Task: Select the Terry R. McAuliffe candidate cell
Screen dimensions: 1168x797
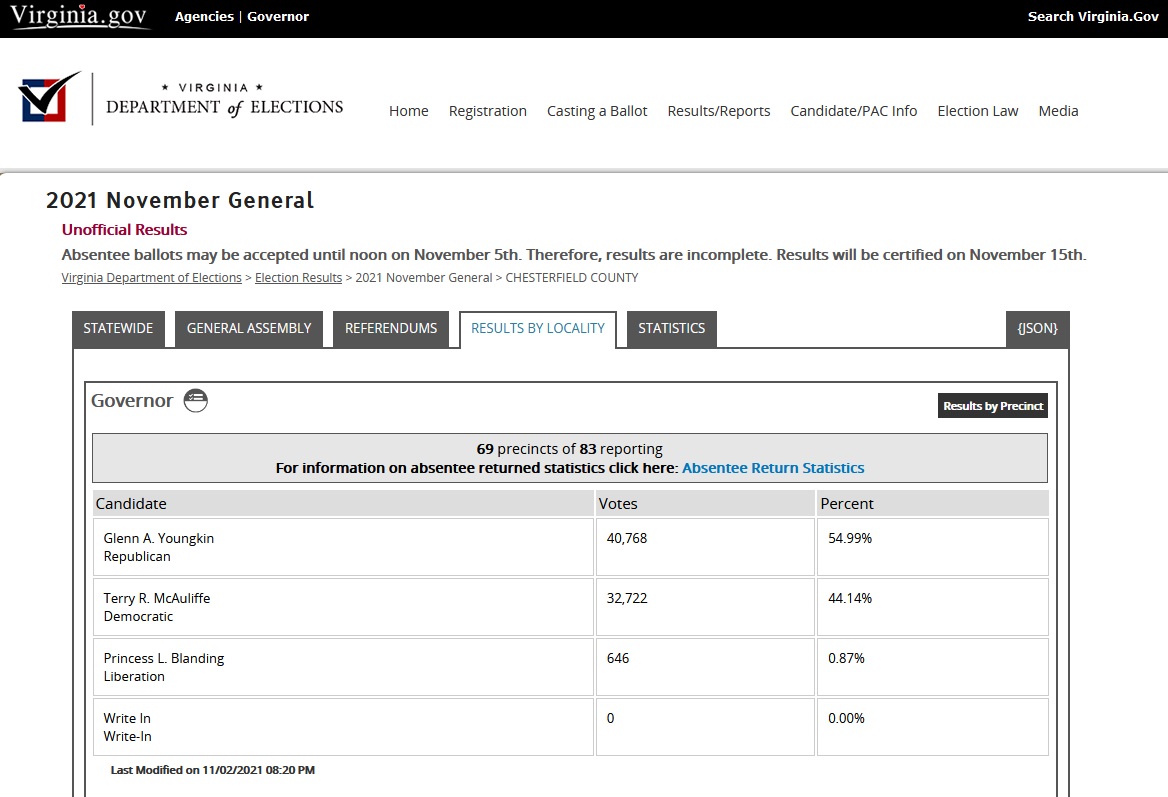Action: (343, 607)
